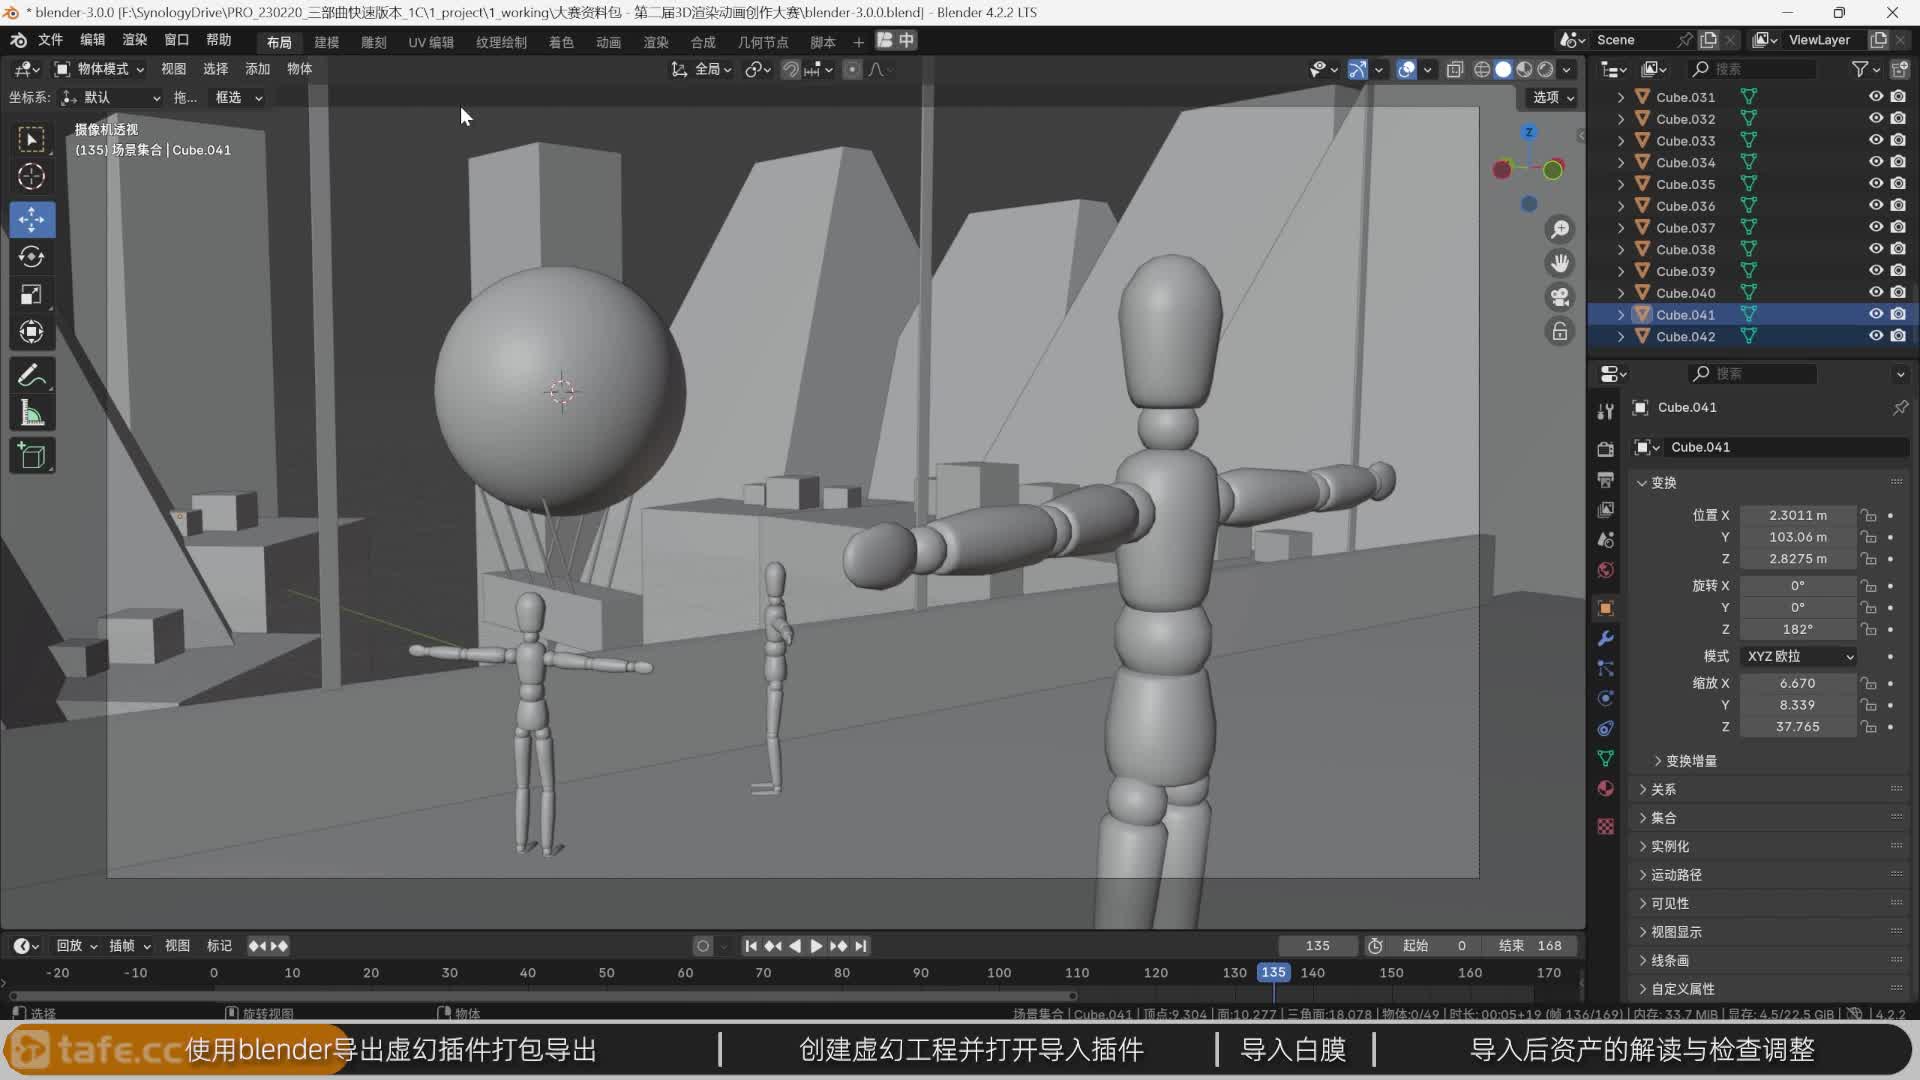1920x1080 pixels.
Task: Click the Select Box tool
Action: [31, 139]
